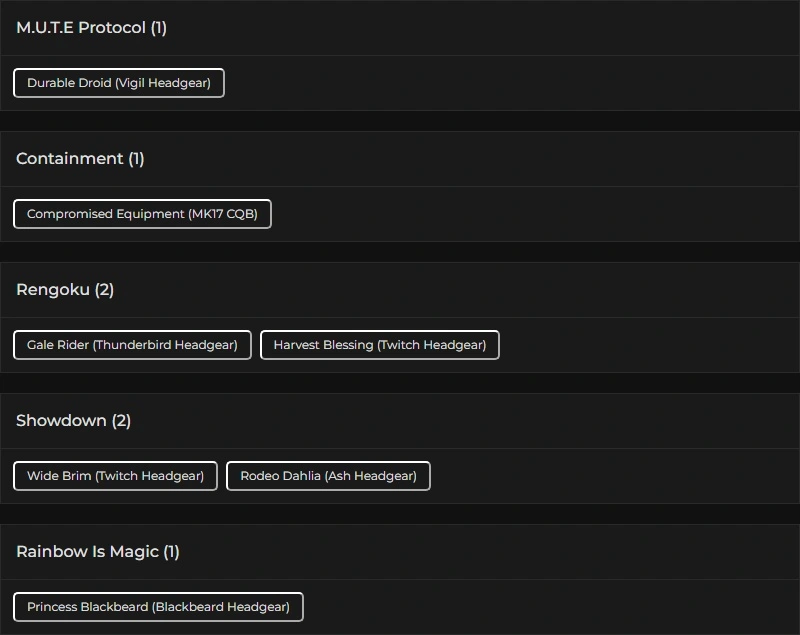Choose Harvest Blessing (Twitch Headgear) item
Viewport: 800px width, 635px height.
tap(380, 345)
